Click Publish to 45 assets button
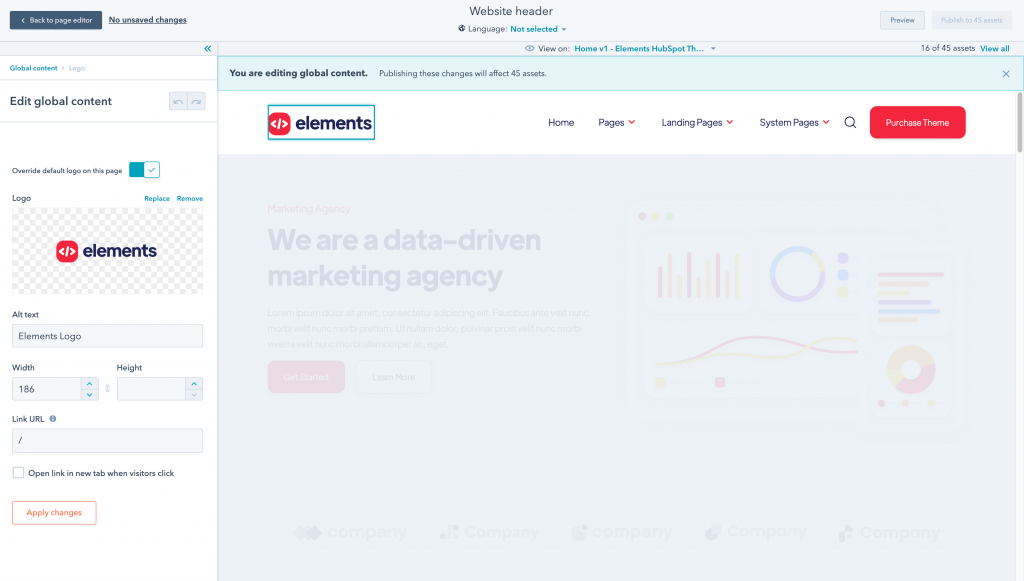Screen dimensions: 1024x581 (x=972, y=20)
